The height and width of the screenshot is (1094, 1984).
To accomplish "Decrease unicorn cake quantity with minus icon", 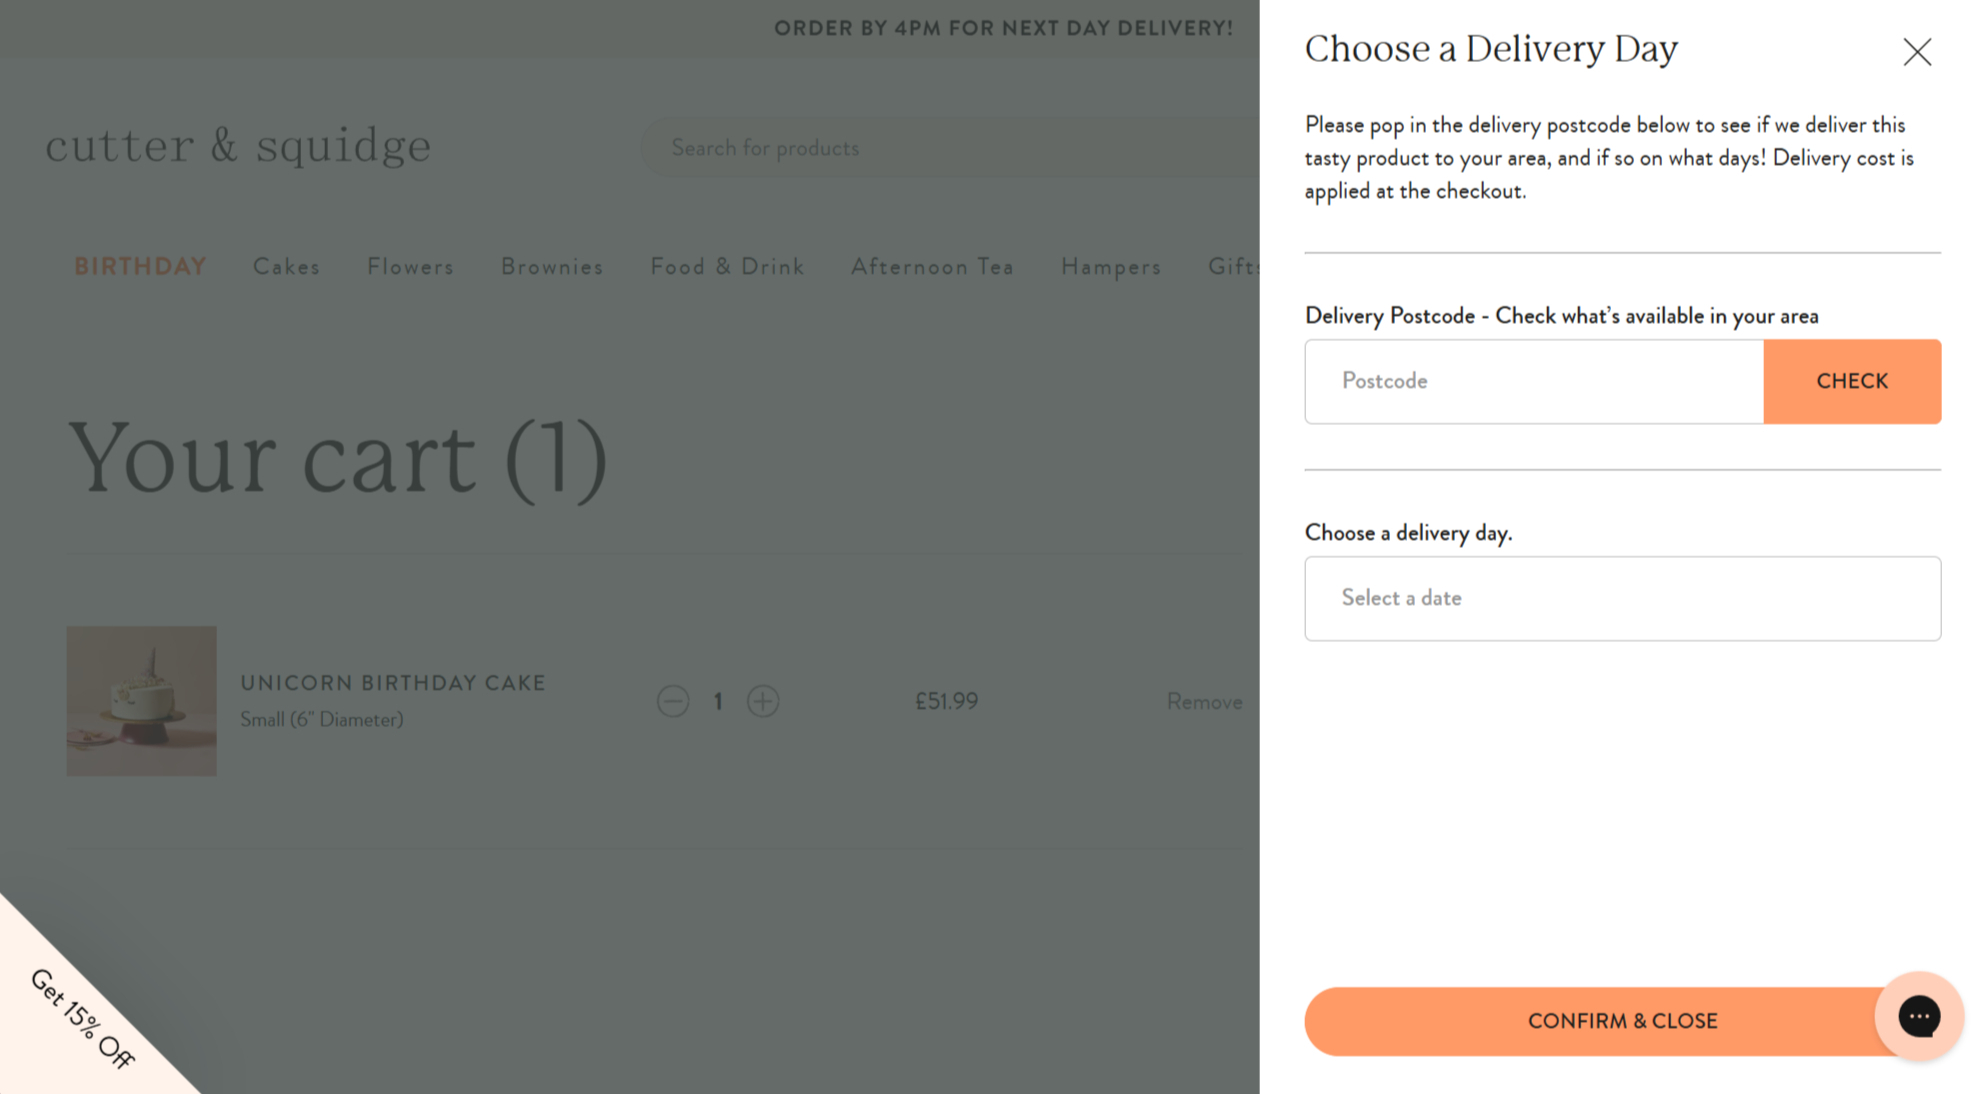I will coord(673,701).
